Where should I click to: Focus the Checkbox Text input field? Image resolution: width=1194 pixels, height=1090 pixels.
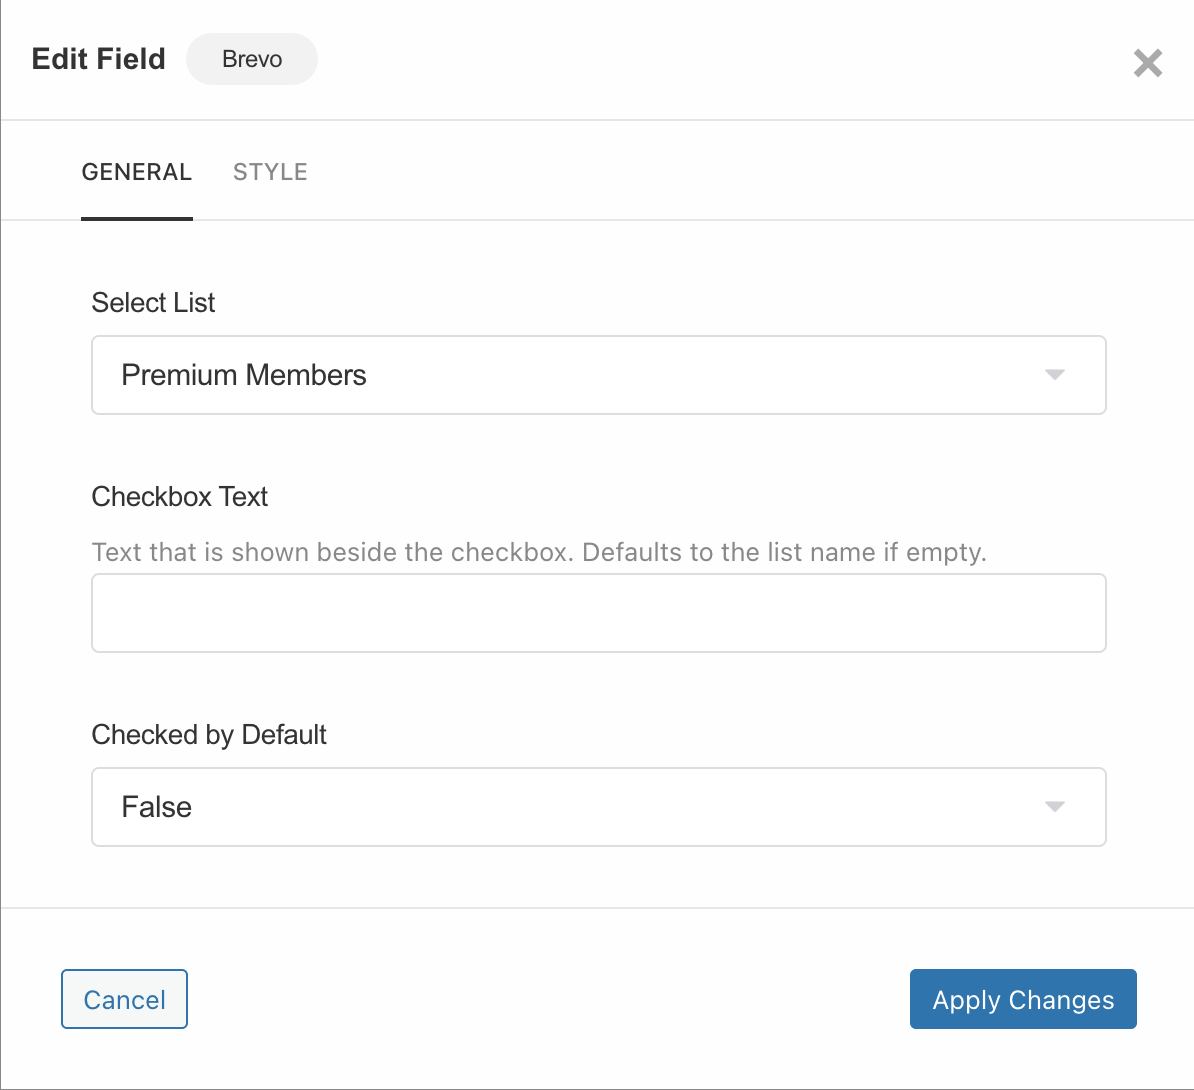tap(598, 613)
